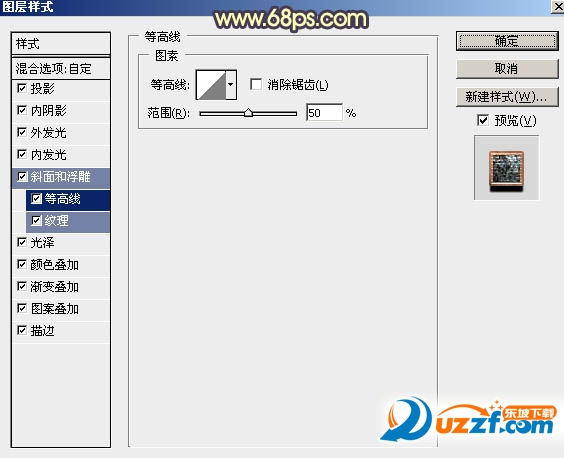Uncheck the 外发光 outer glow checkbox
This screenshot has width=564, height=458.
pyautogui.click(x=22, y=132)
